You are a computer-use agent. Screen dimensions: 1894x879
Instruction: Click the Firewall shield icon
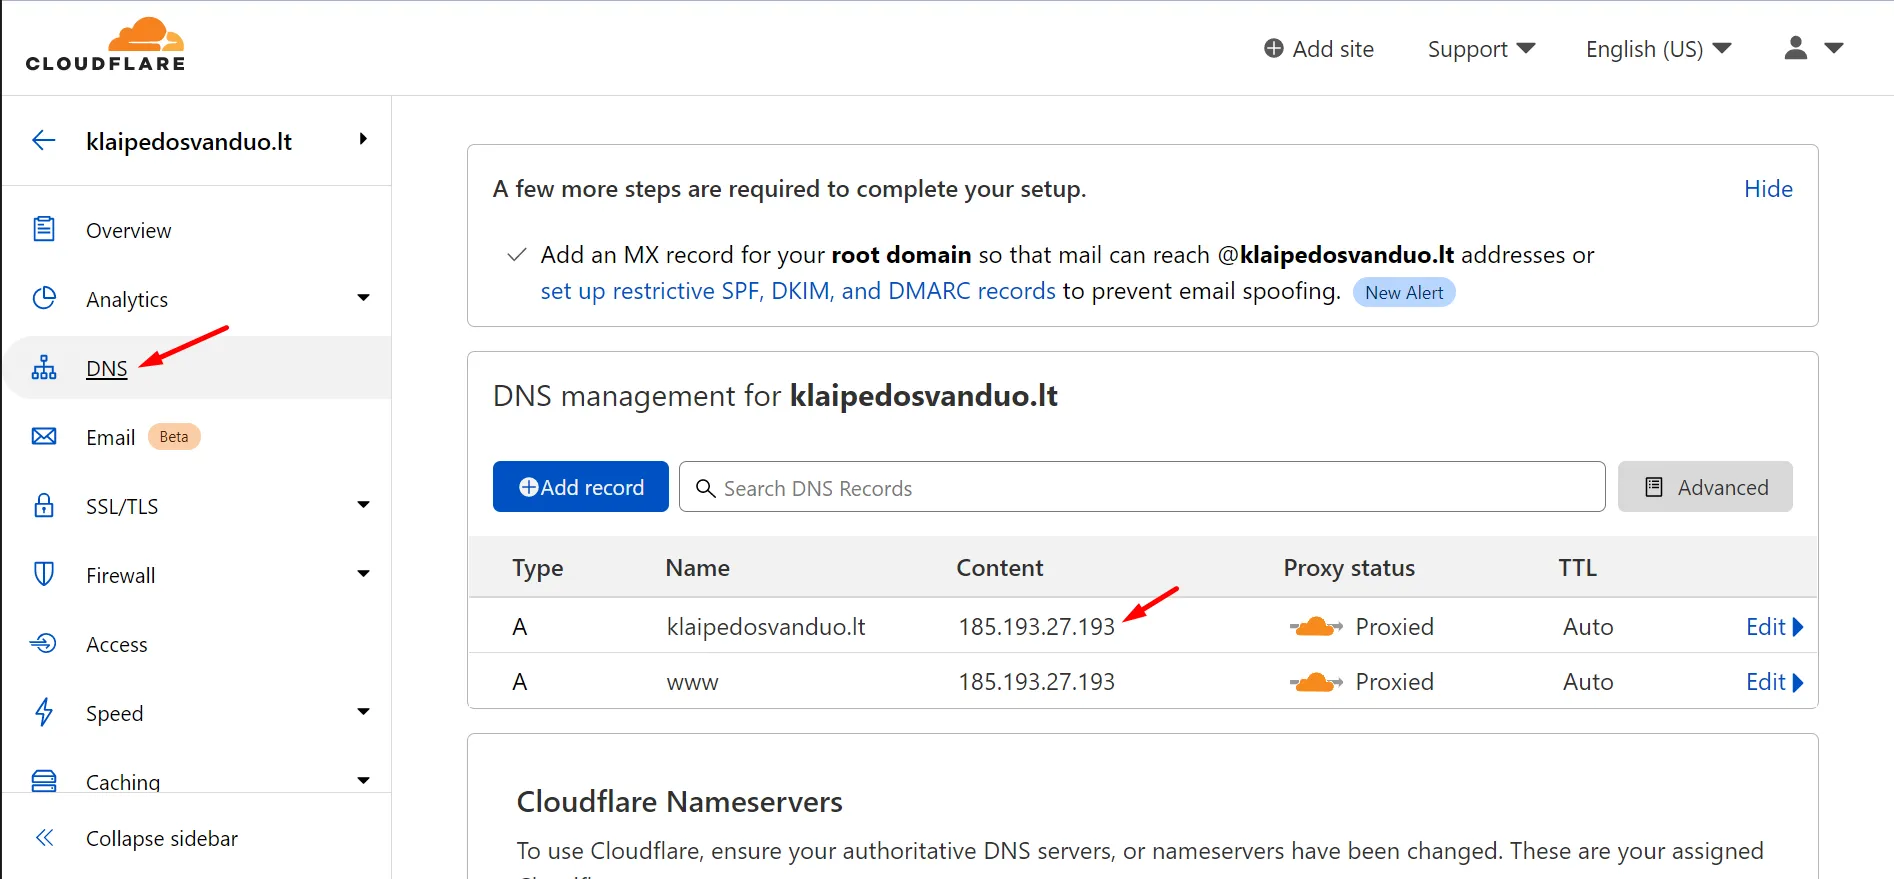[x=44, y=574]
